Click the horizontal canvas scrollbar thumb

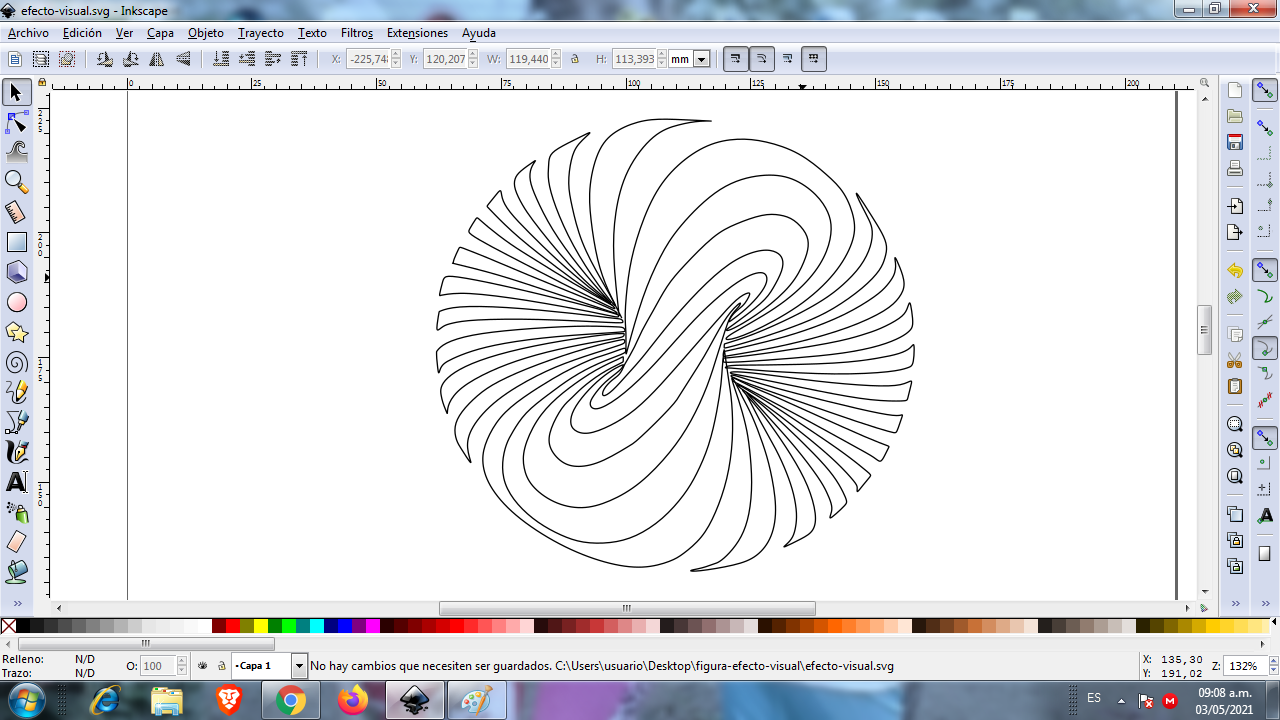[627, 608]
